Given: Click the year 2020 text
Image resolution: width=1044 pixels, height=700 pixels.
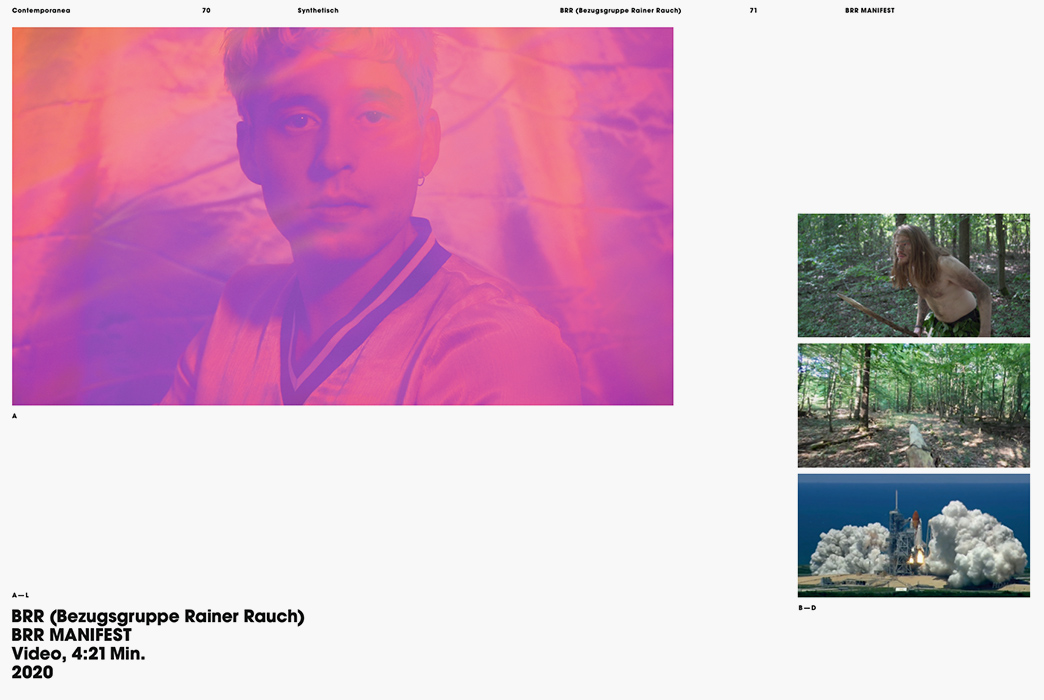Looking at the screenshot, I should pos(33,673).
